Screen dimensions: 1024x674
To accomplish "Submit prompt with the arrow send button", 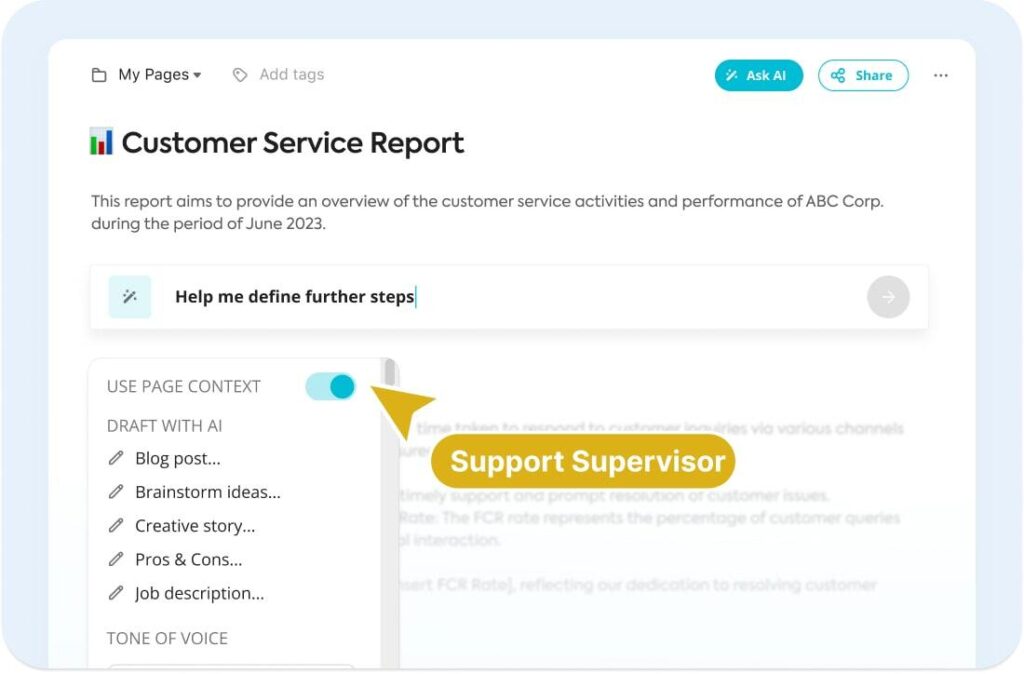I will coord(888,297).
